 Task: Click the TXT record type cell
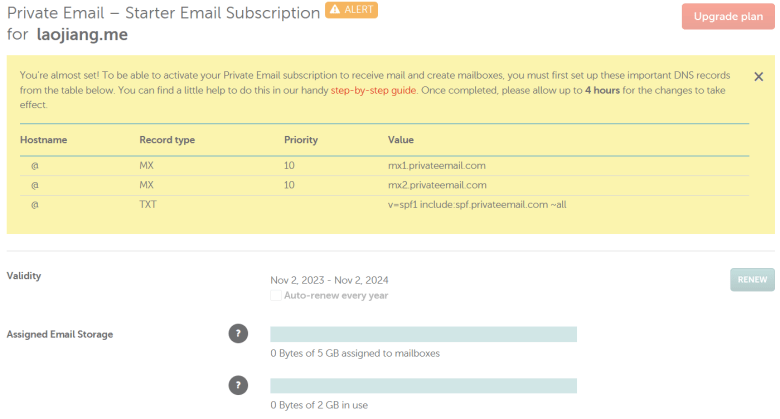pyautogui.click(x=148, y=205)
